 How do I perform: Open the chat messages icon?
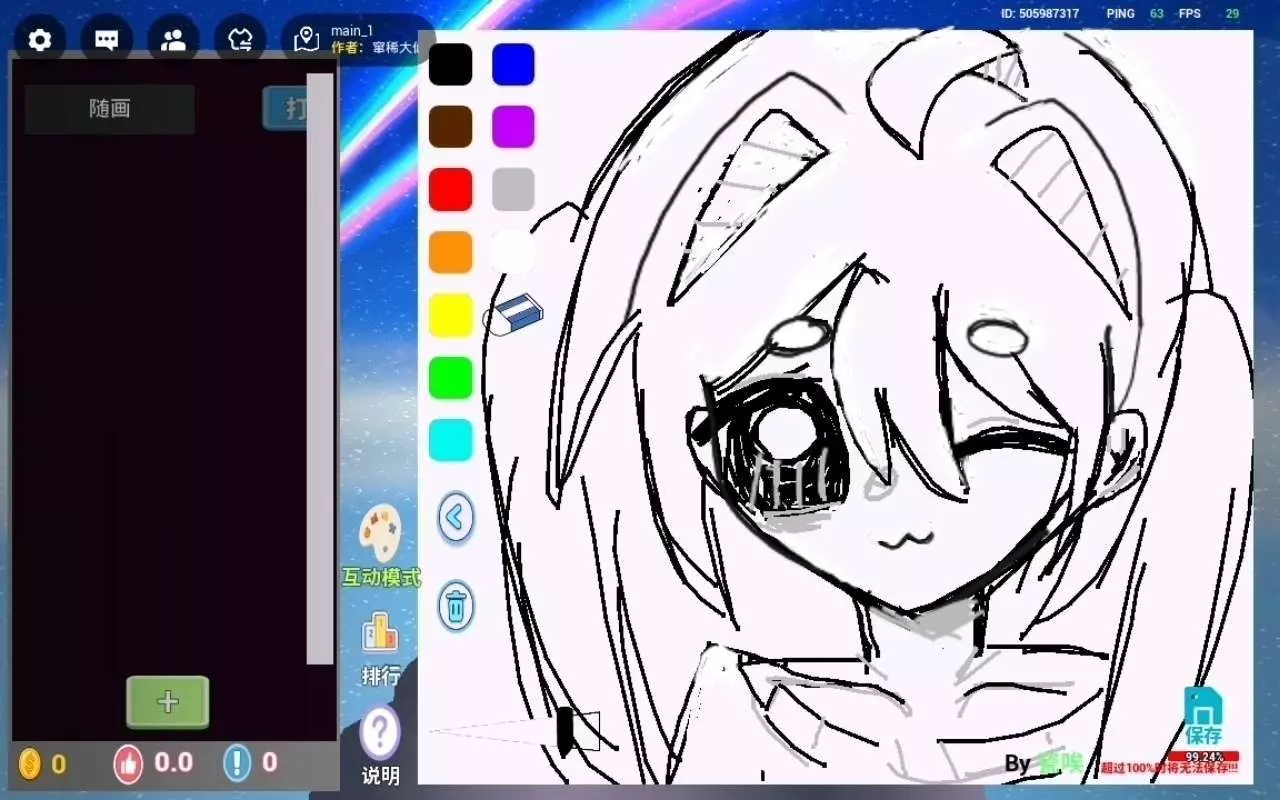click(x=107, y=40)
